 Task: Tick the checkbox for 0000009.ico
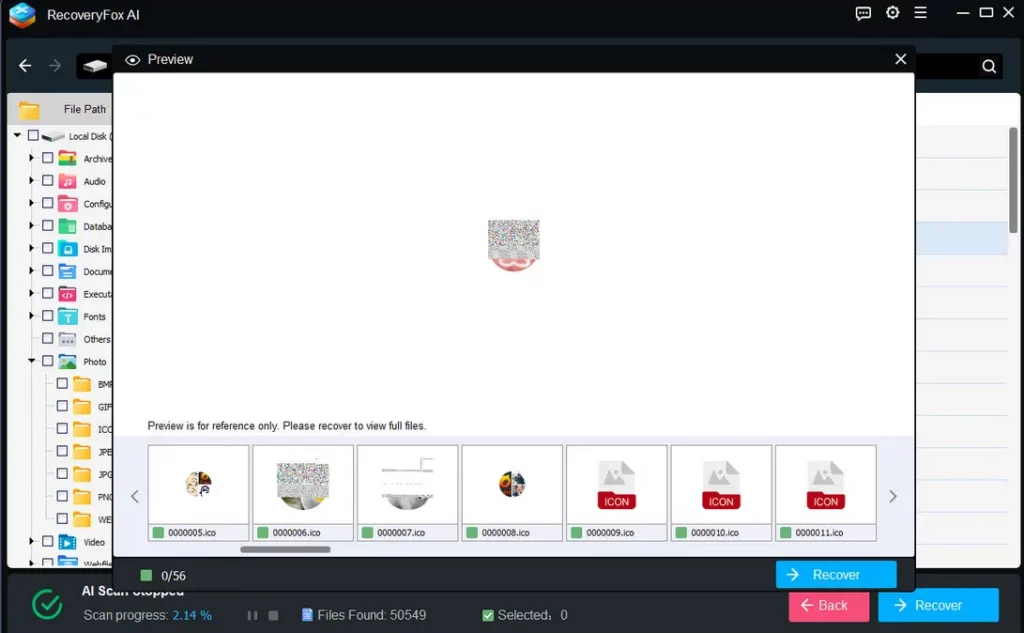pyautogui.click(x=576, y=533)
